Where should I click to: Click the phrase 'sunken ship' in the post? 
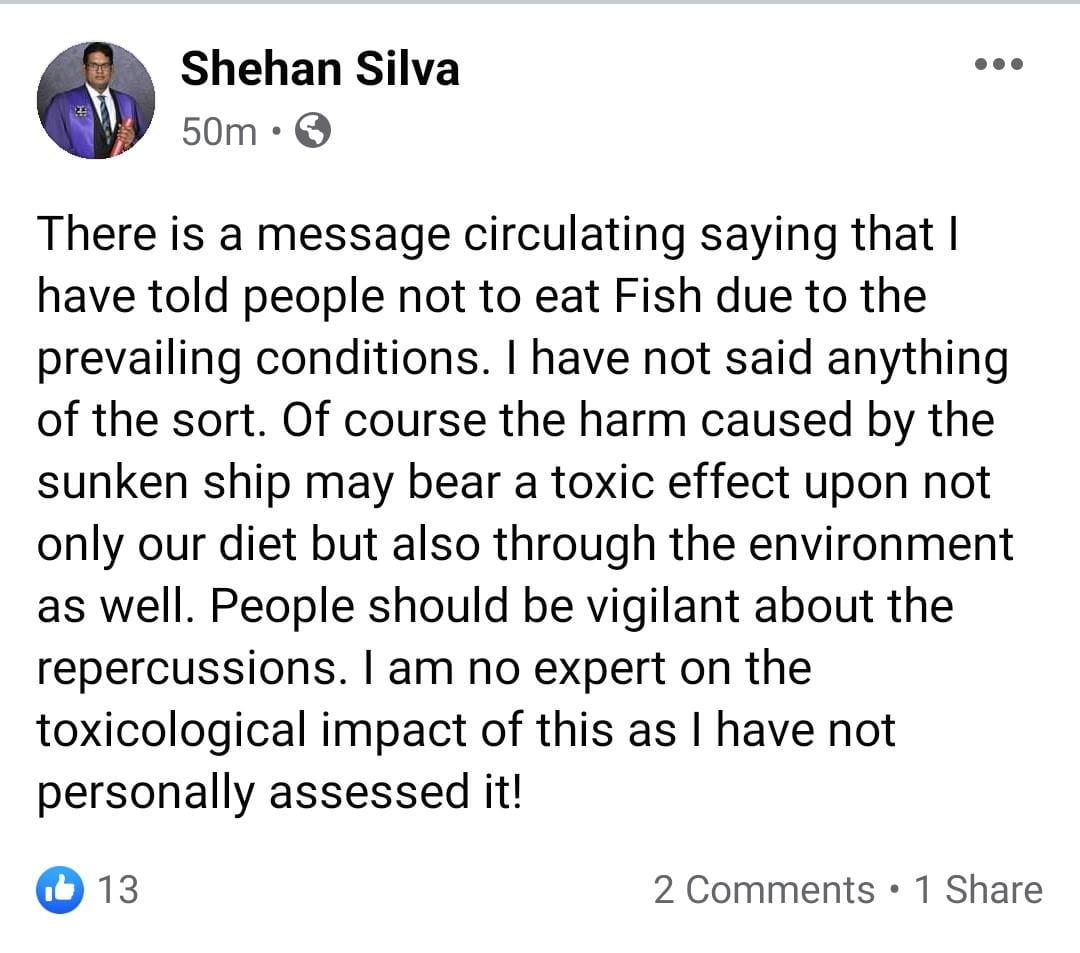click(164, 483)
